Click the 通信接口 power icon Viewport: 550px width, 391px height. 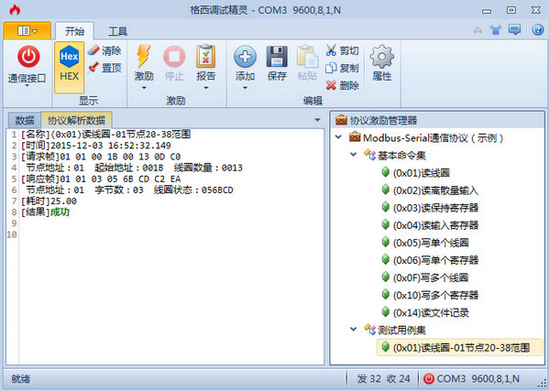pyautogui.click(x=28, y=57)
